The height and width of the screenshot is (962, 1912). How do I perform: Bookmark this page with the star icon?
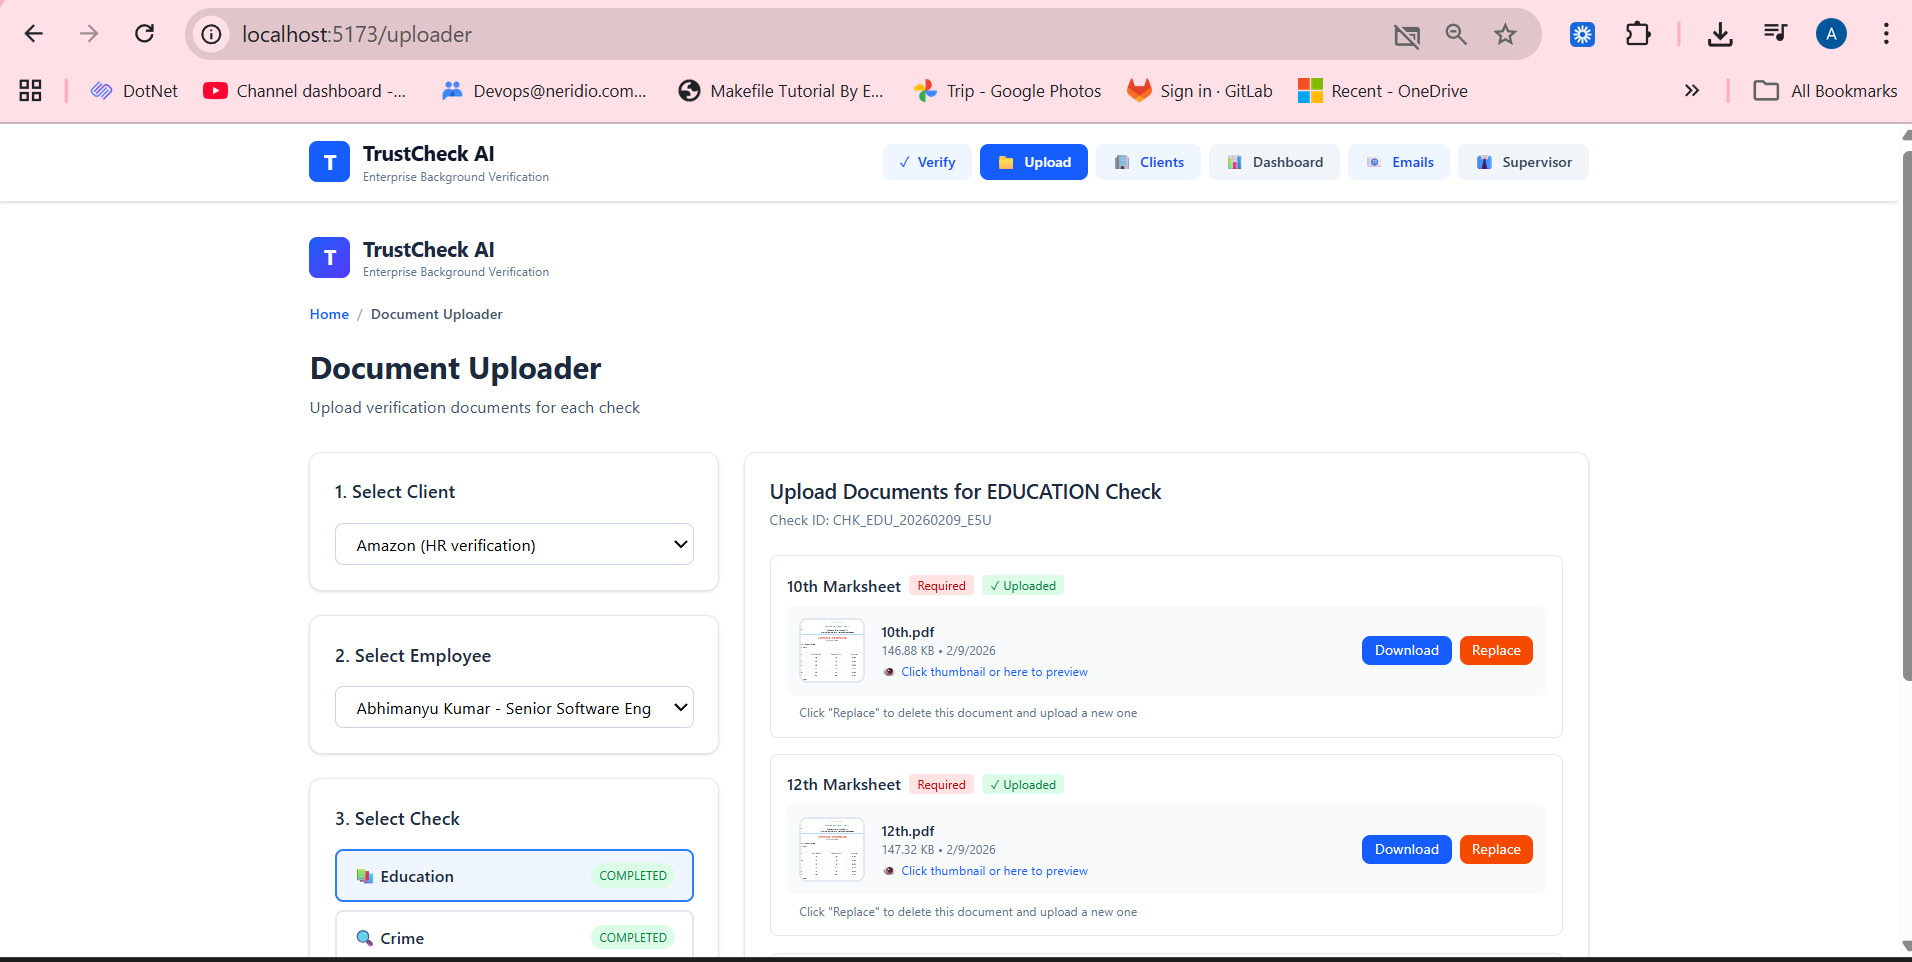coord(1505,35)
